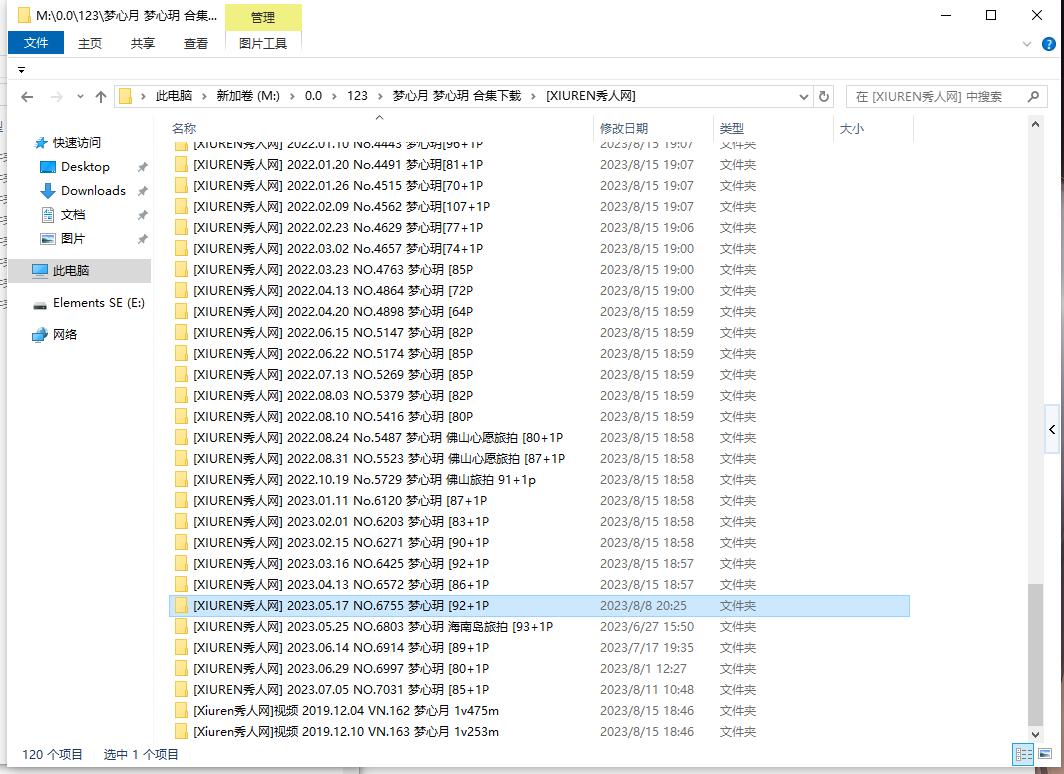The width and height of the screenshot is (1064, 774).
Task: Open the Quick Access Toolbar customize dropdown
Action: coord(21,70)
